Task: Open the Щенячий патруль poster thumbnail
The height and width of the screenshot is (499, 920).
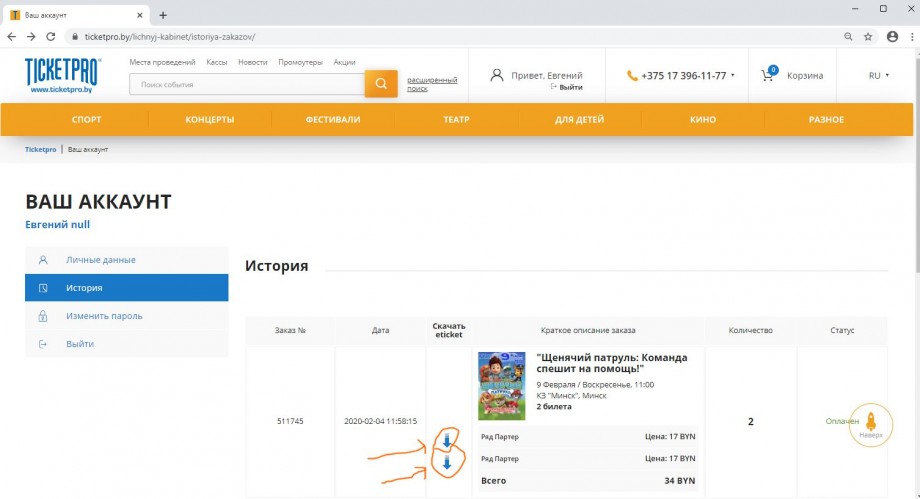Action: coord(501,386)
